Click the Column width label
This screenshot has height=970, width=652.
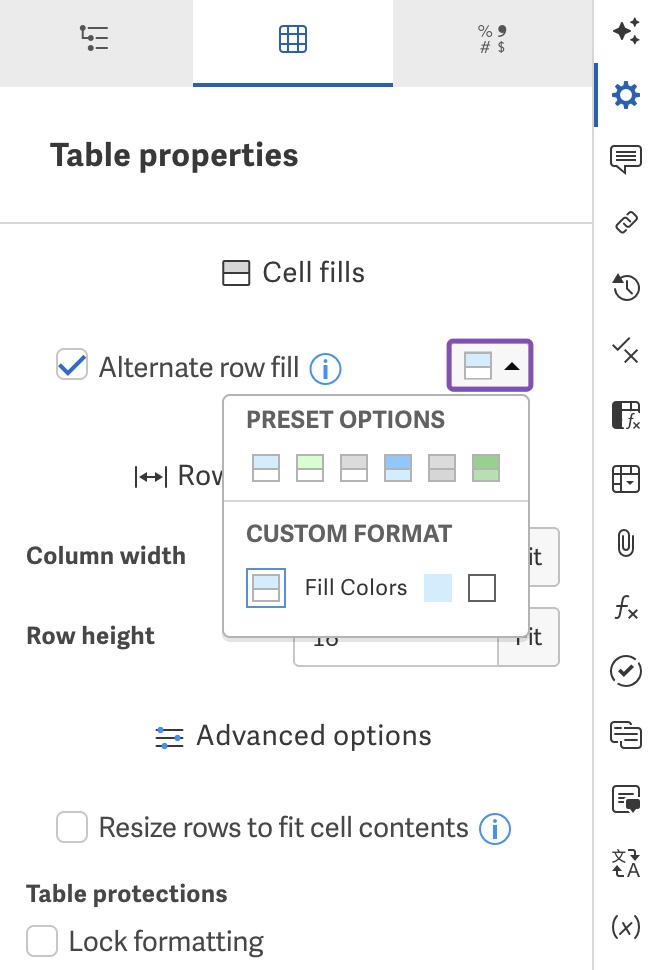tap(106, 556)
